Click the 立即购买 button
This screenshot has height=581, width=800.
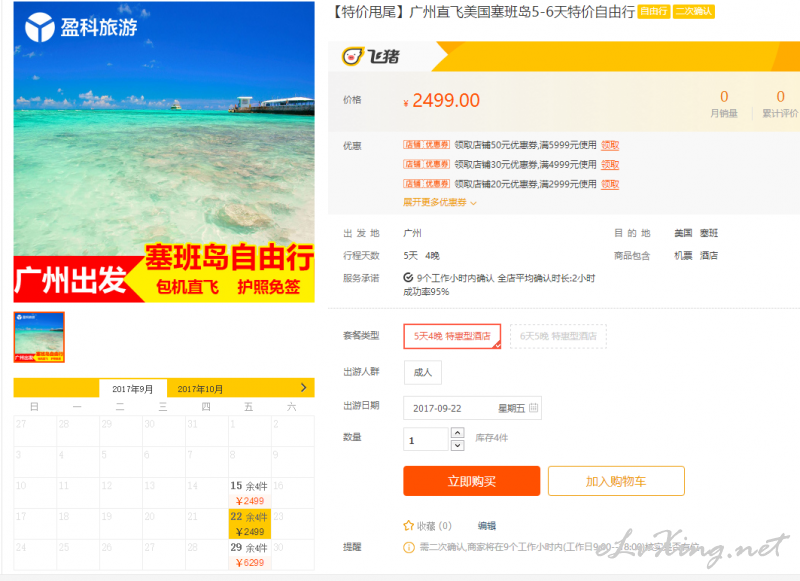[x=471, y=481]
